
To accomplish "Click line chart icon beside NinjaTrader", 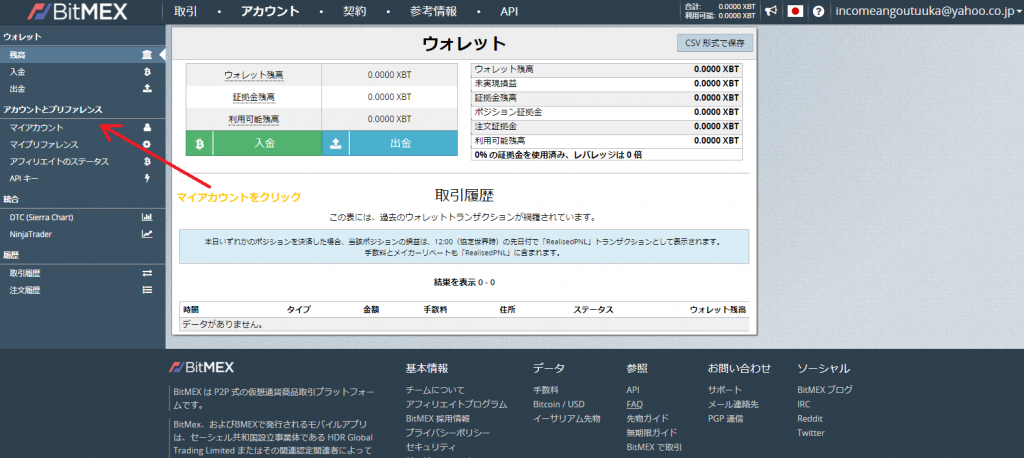I will coord(147,233).
